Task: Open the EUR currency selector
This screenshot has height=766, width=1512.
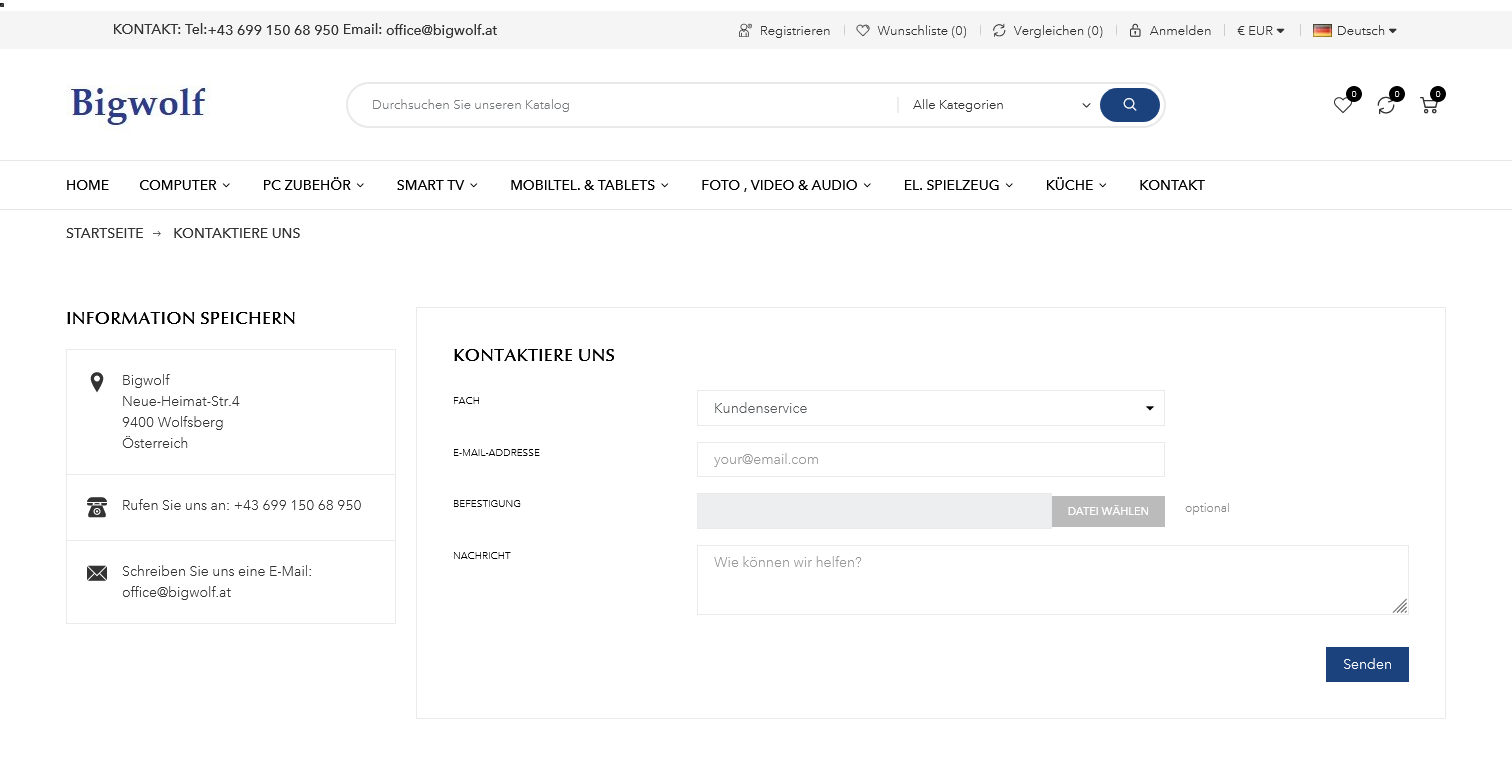Action: coord(1260,31)
